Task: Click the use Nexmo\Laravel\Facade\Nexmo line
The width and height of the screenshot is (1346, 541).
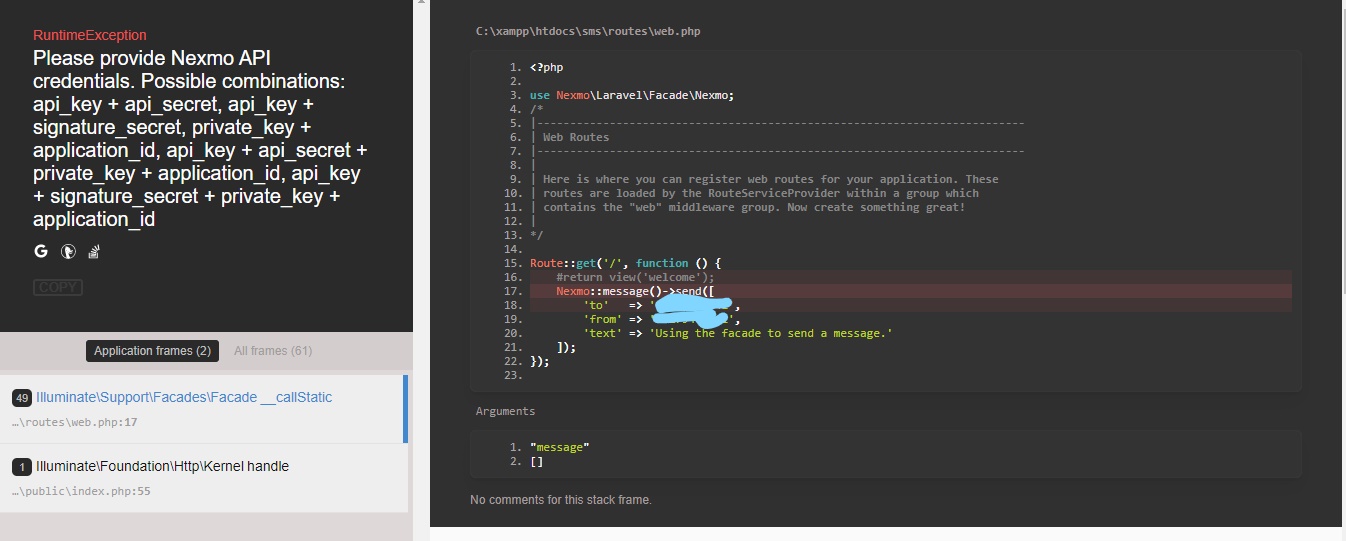Action: click(x=632, y=95)
